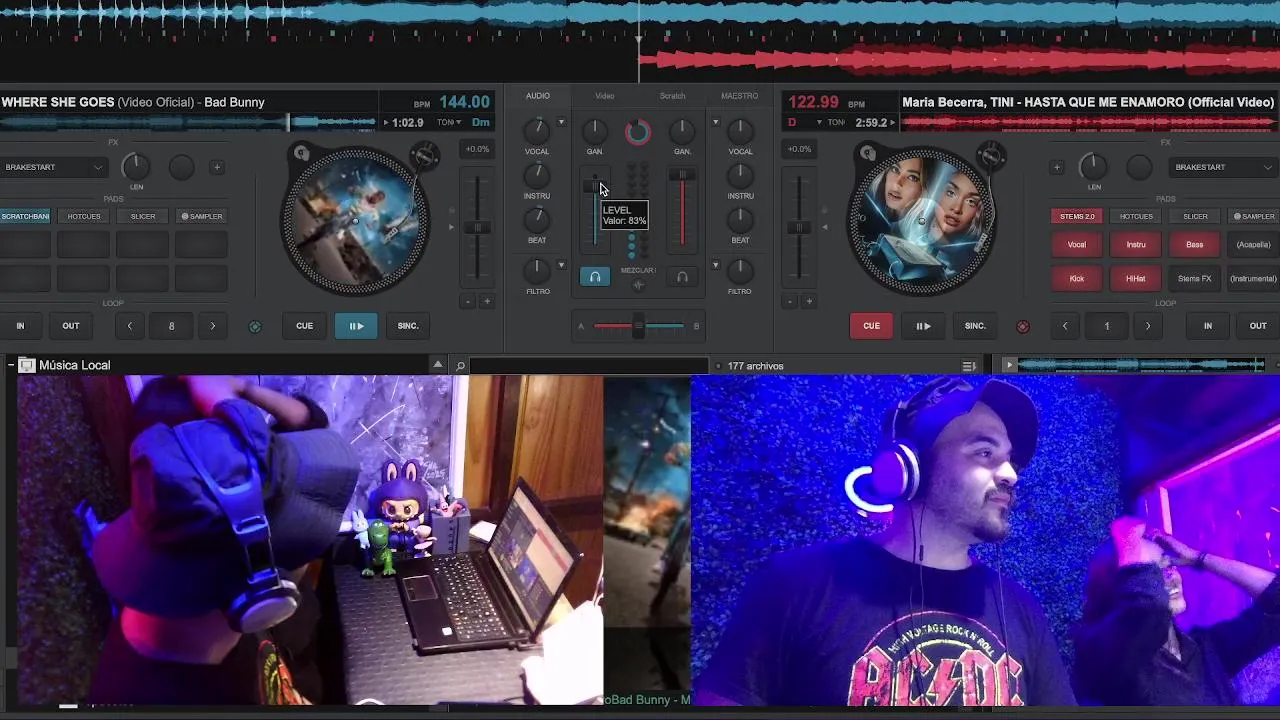Click the left deck tonearm head
Screen dimensions: 1280x720
(426, 156)
